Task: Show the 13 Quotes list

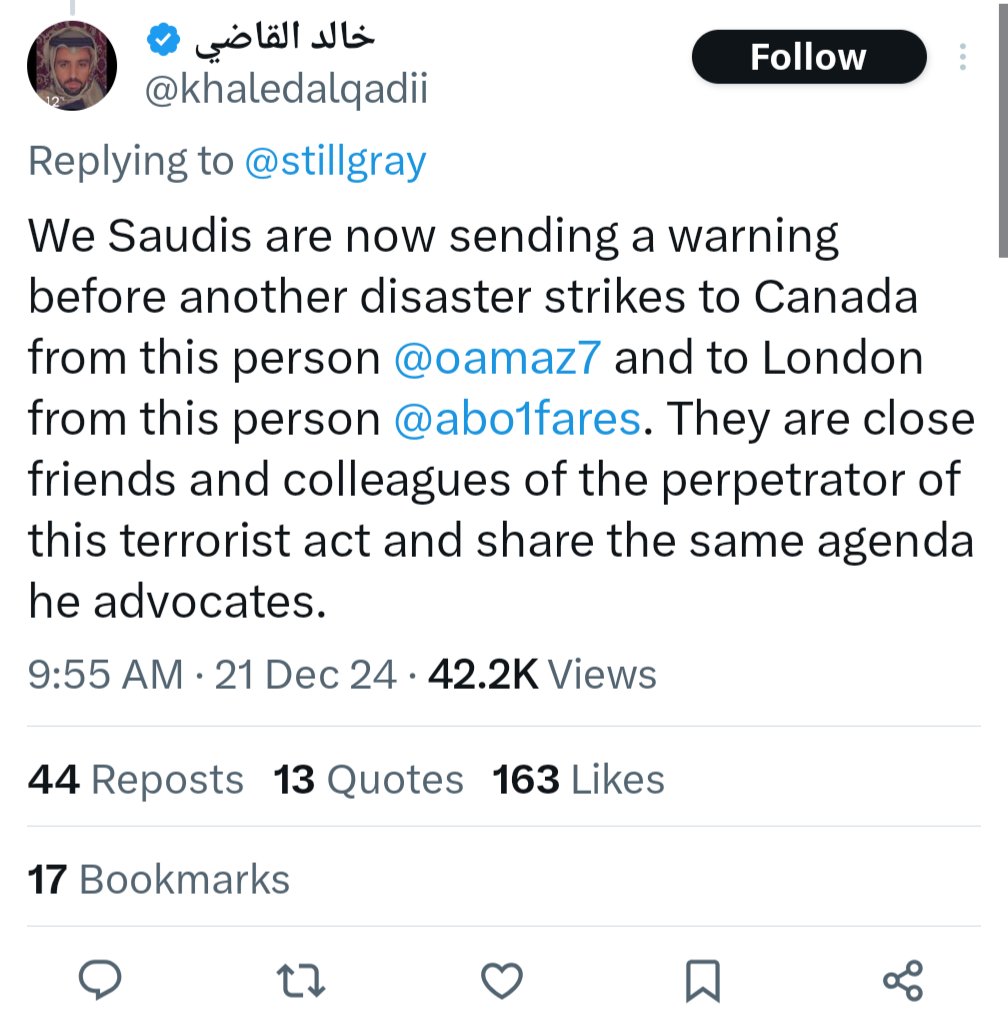Action: [x=368, y=780]
